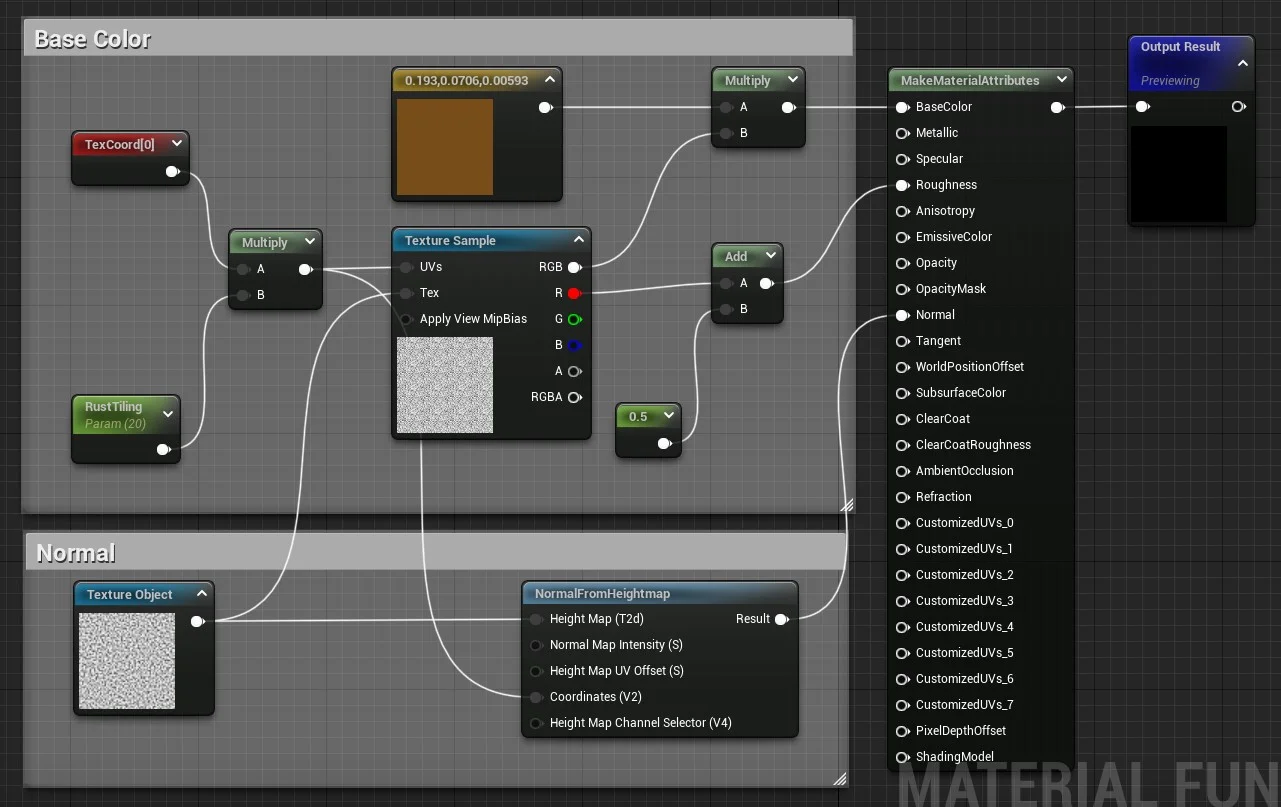The width and height of the screenshot is (1281, 807).
Task: Expand the TexCoord[0] node chevron
Action: (x=175, y=144)
